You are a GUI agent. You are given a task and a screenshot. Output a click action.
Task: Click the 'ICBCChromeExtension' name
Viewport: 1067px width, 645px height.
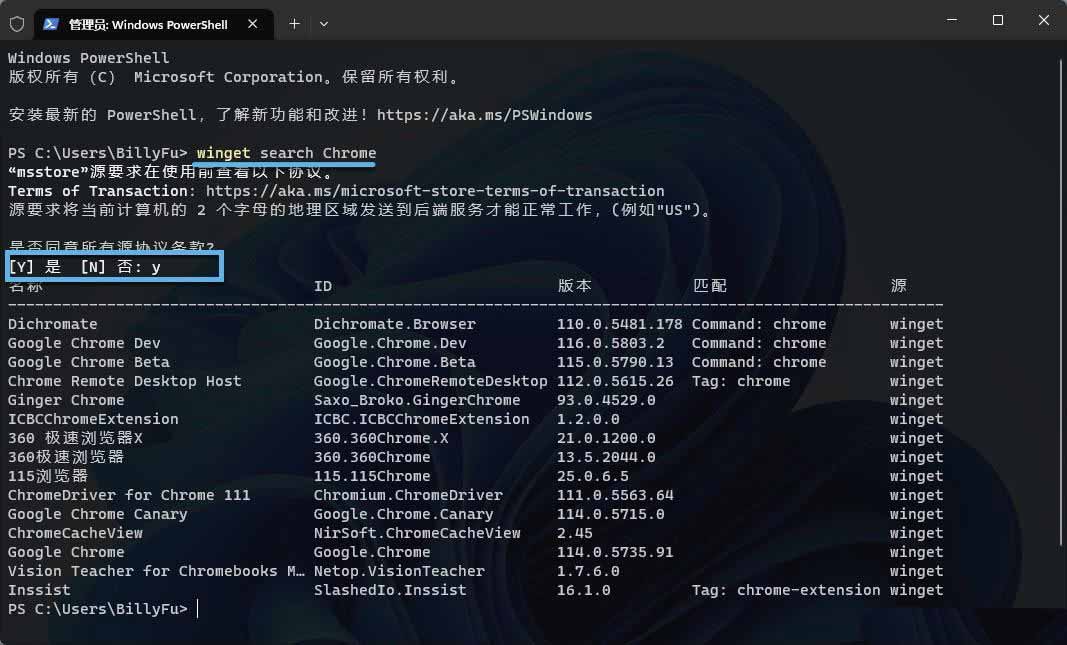click(x=93, y=419)
